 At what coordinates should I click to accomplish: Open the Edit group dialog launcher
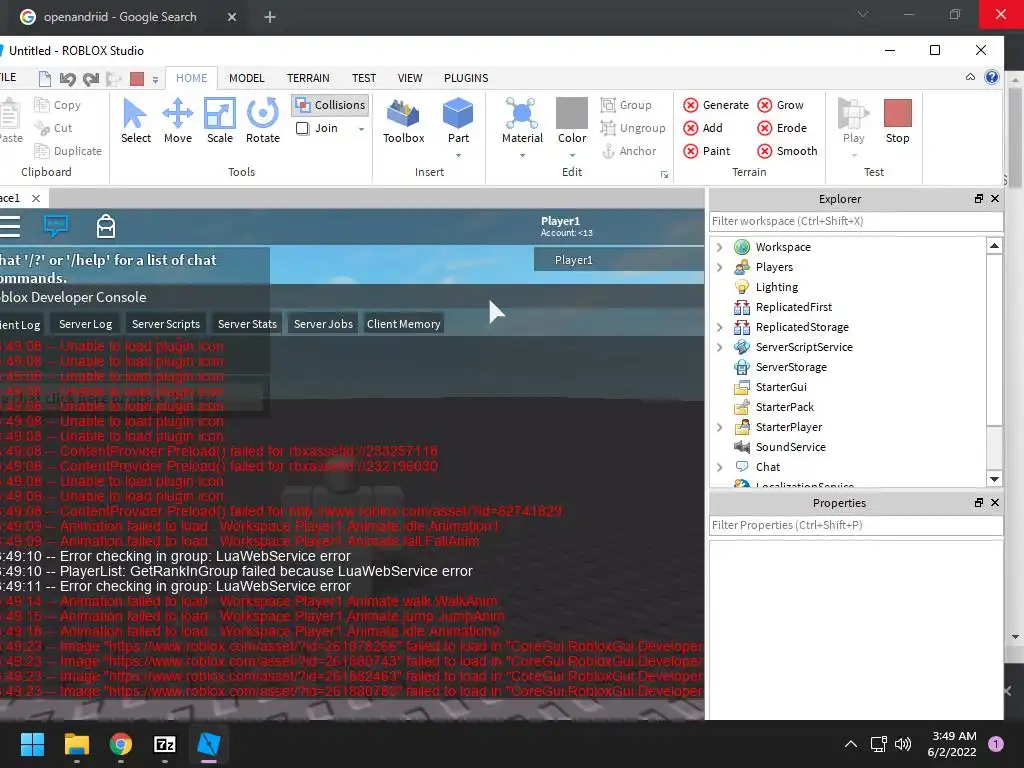click(664, 174)
